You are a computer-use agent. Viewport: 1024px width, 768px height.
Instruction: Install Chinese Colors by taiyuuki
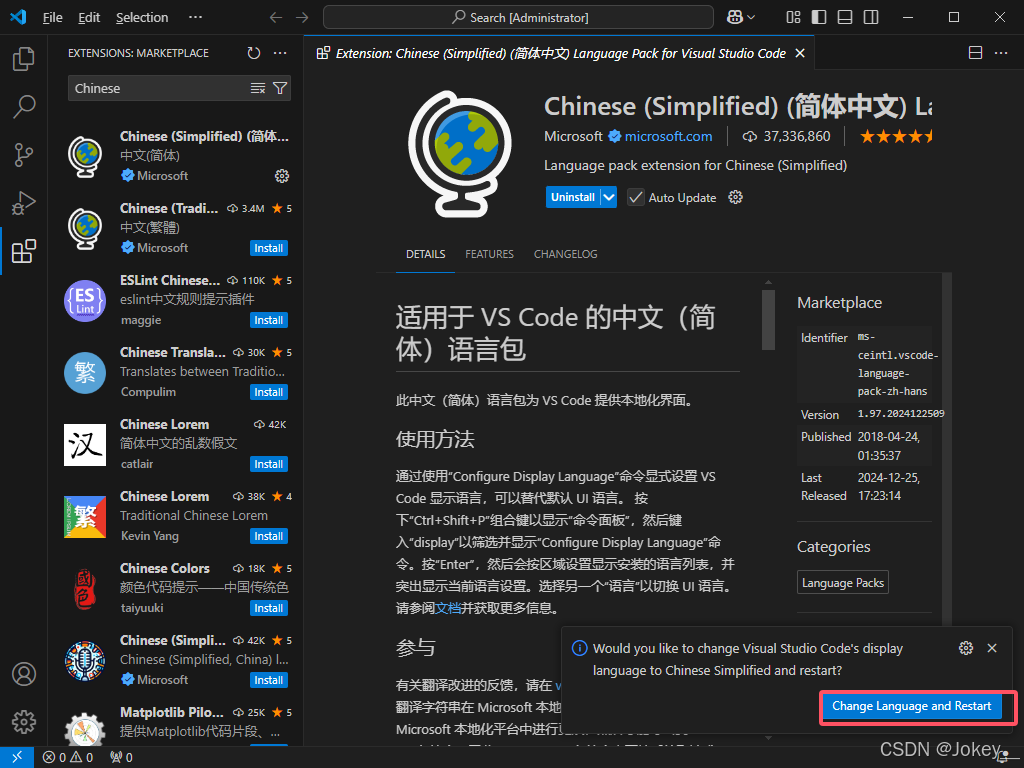268,608
